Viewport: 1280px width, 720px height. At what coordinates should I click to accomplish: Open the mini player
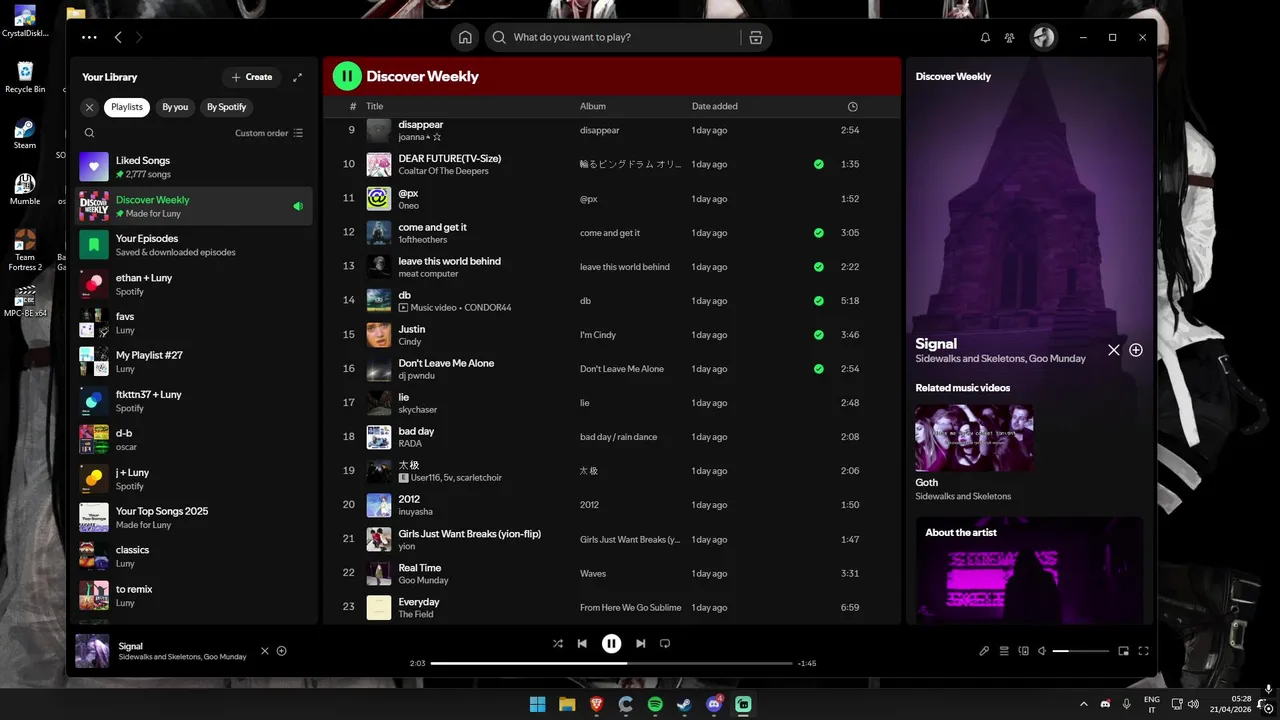(1124, 651)
